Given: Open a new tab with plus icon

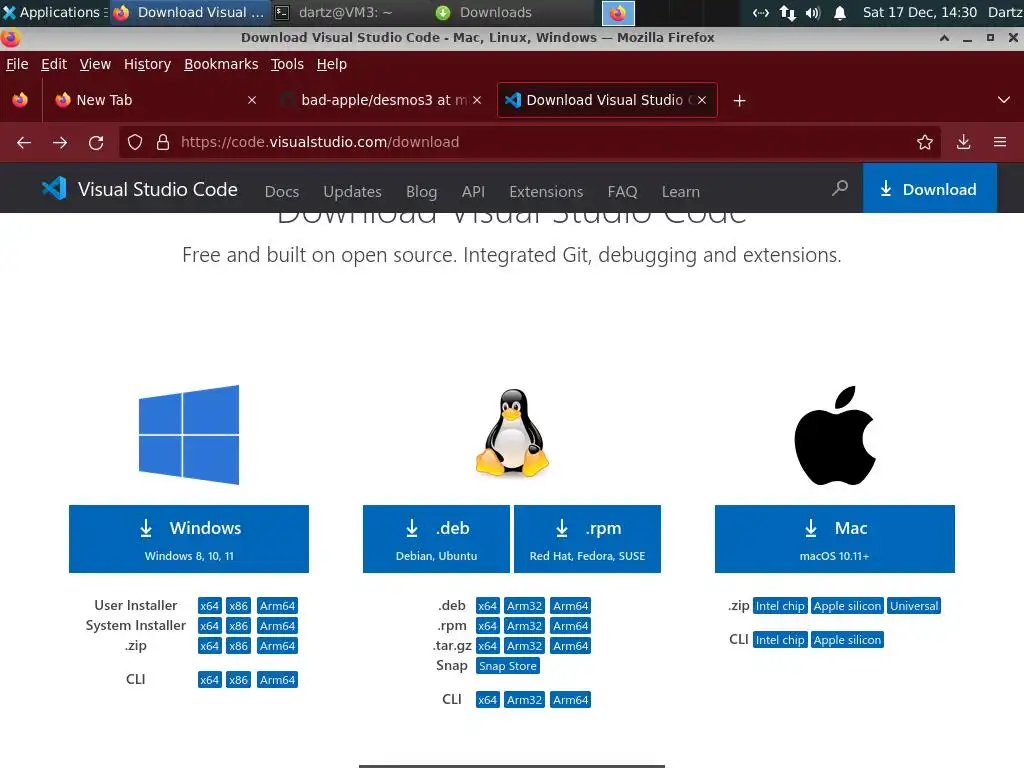Looking at the screenshot, I should click(739, 101).
